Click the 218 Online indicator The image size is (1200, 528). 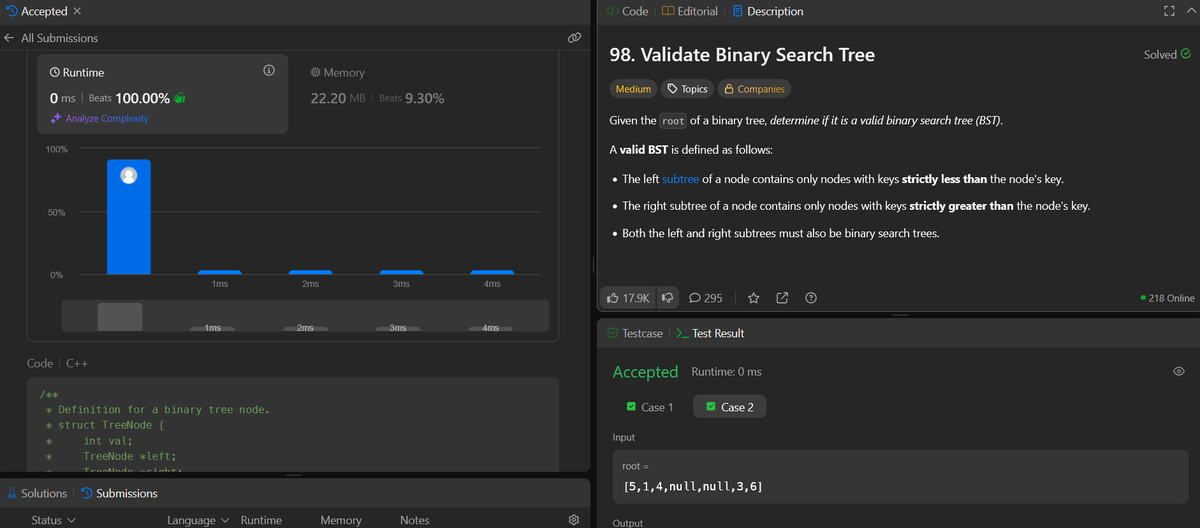click(1168, 298)
